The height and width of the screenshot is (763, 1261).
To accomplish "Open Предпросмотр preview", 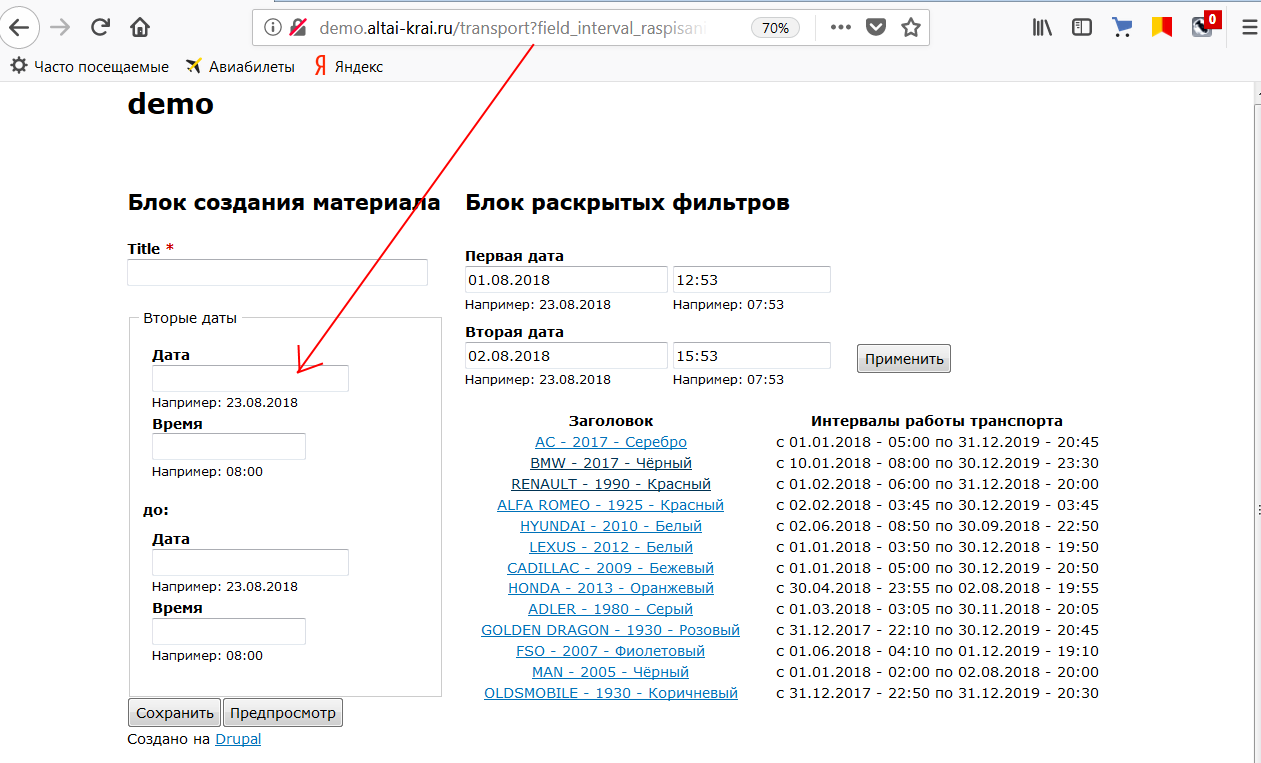I will pos(283,713).
